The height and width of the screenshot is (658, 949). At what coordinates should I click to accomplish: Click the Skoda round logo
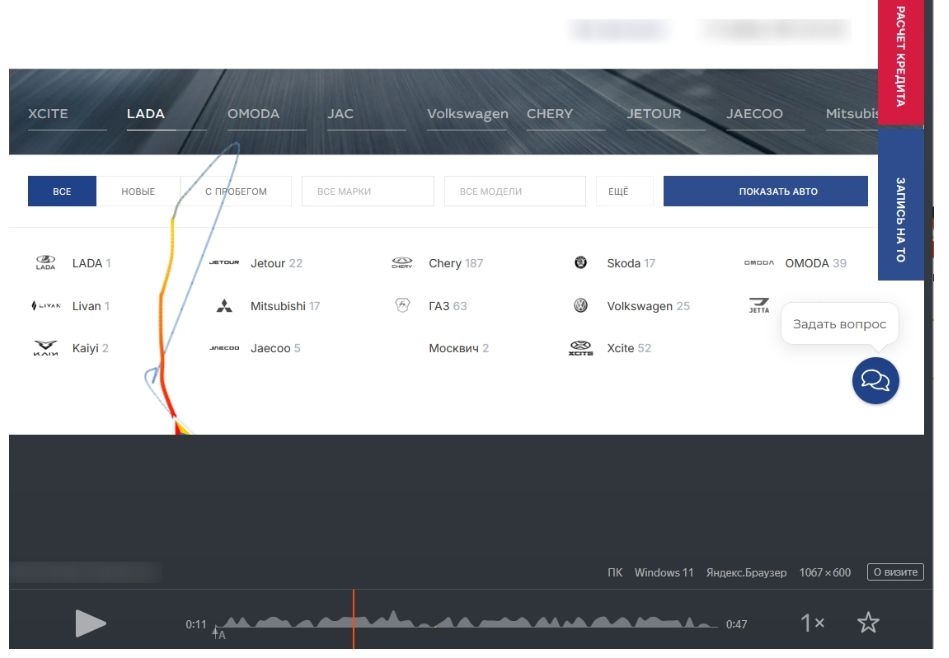coord(580,263)
